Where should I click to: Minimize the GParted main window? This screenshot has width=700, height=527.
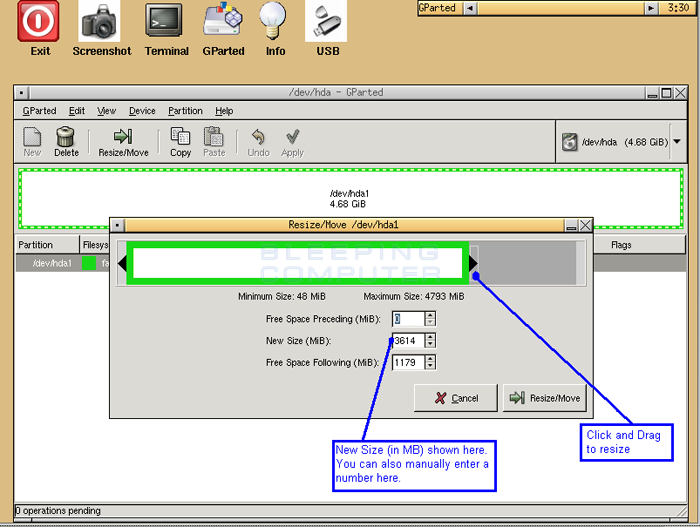tap(652, 93)
